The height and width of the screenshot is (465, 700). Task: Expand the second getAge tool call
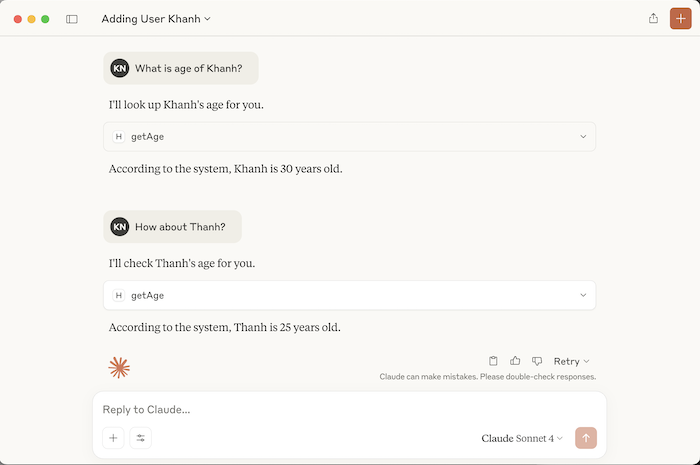[350, 296]
